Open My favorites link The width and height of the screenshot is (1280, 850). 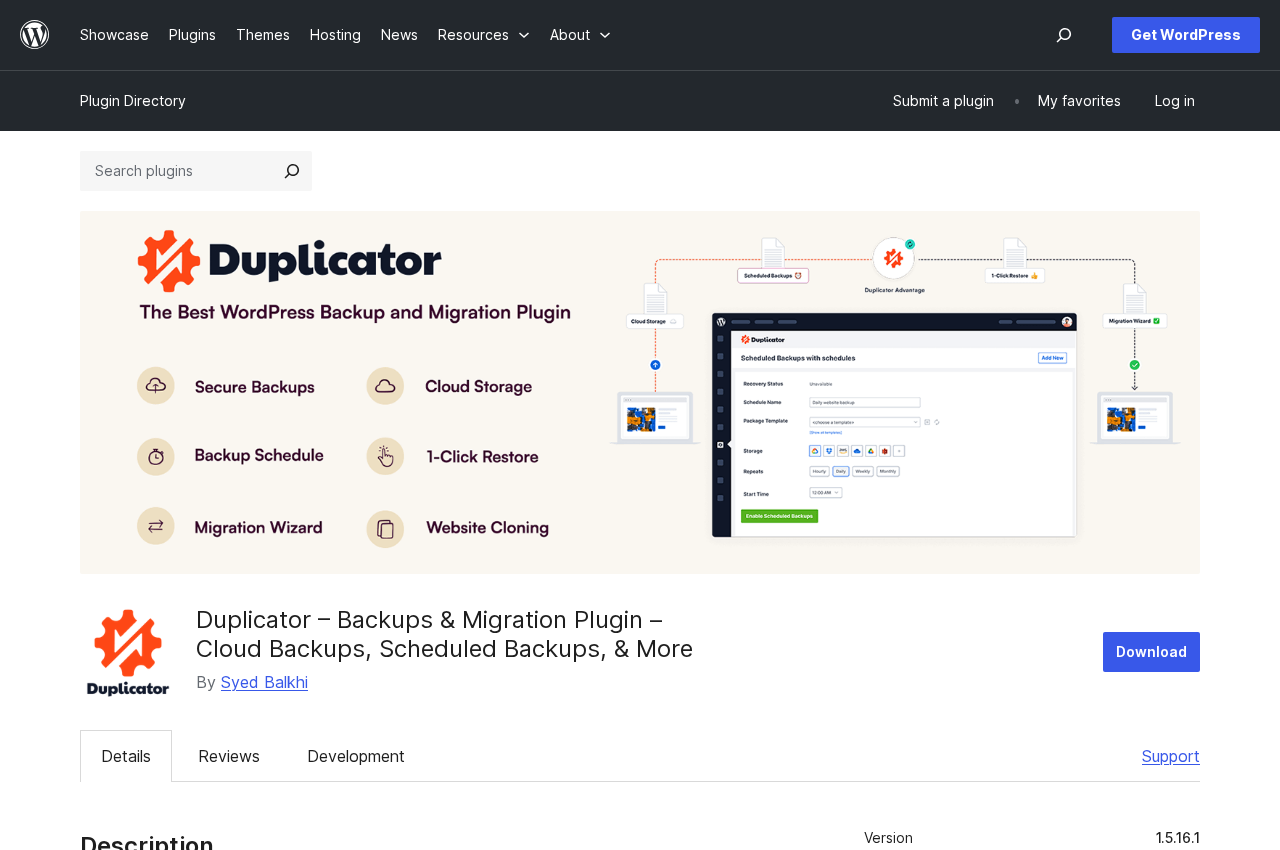click(1079, 101)
